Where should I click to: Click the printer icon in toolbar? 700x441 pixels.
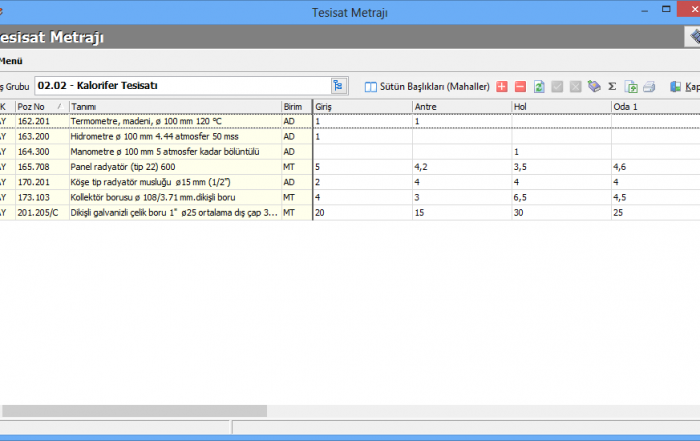tap(649, 87)
